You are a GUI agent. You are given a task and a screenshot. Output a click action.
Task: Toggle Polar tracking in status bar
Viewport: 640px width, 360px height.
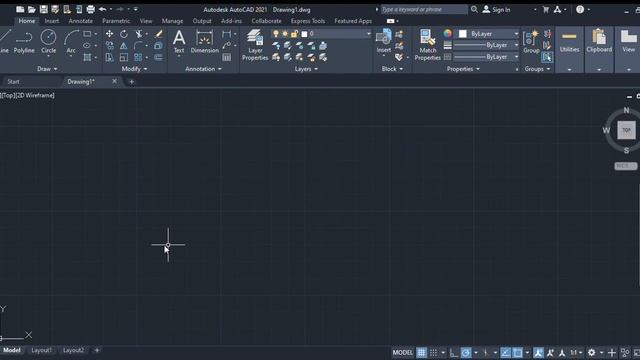pyautogui.click(x=466, y=352)
